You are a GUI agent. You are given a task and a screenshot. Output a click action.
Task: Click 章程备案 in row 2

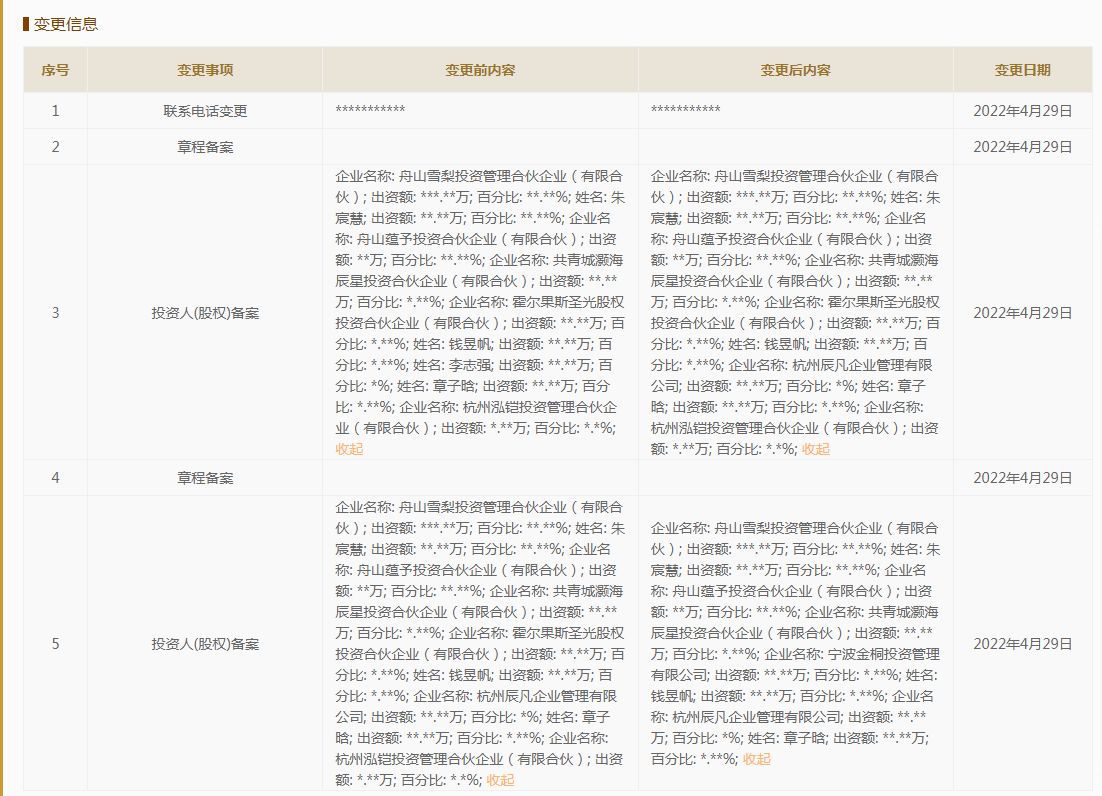(205, 147)
